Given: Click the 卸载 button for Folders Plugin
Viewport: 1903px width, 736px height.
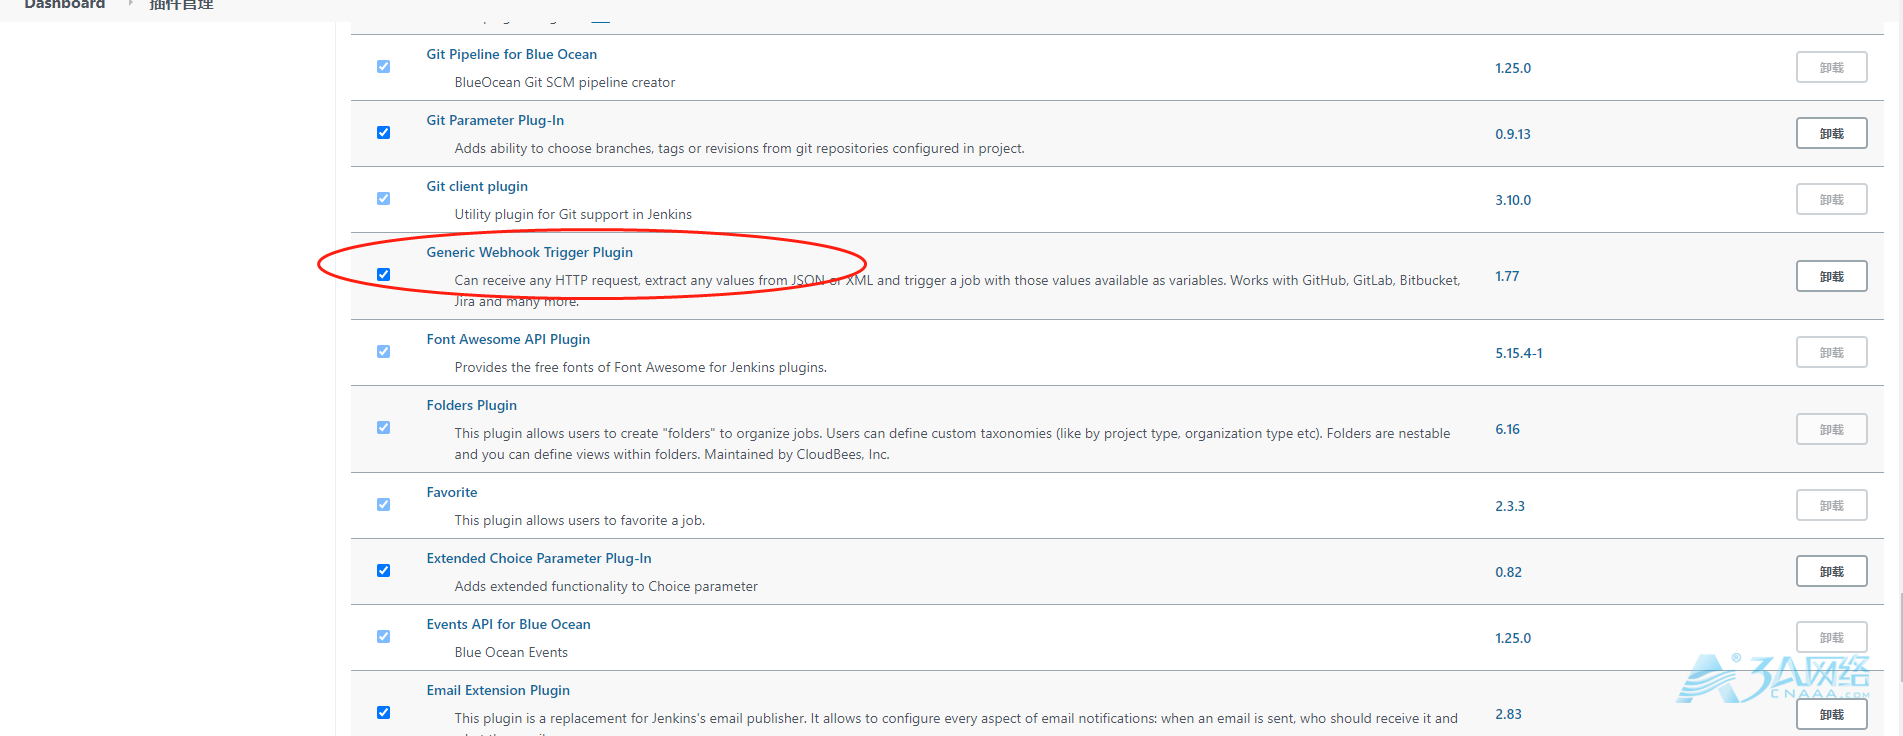Looking at the screenshot, I should (1831, 430).
